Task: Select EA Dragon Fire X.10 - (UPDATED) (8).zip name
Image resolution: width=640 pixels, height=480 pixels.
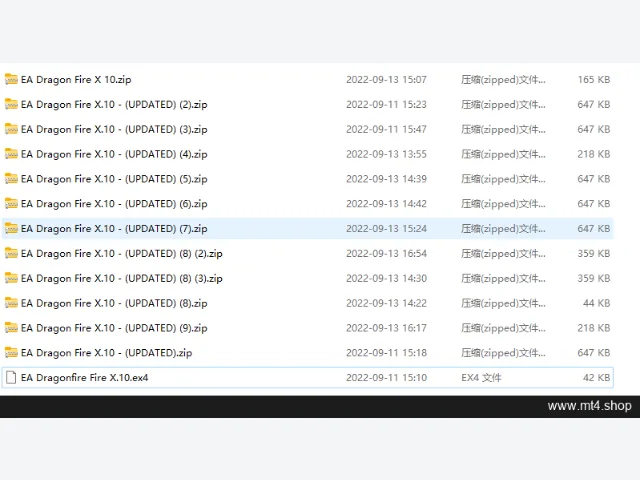Action: coord(114,303)
